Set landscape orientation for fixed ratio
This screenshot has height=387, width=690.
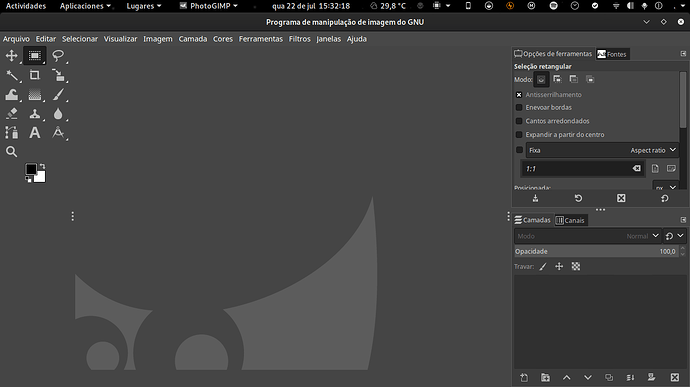coord(671,169)
